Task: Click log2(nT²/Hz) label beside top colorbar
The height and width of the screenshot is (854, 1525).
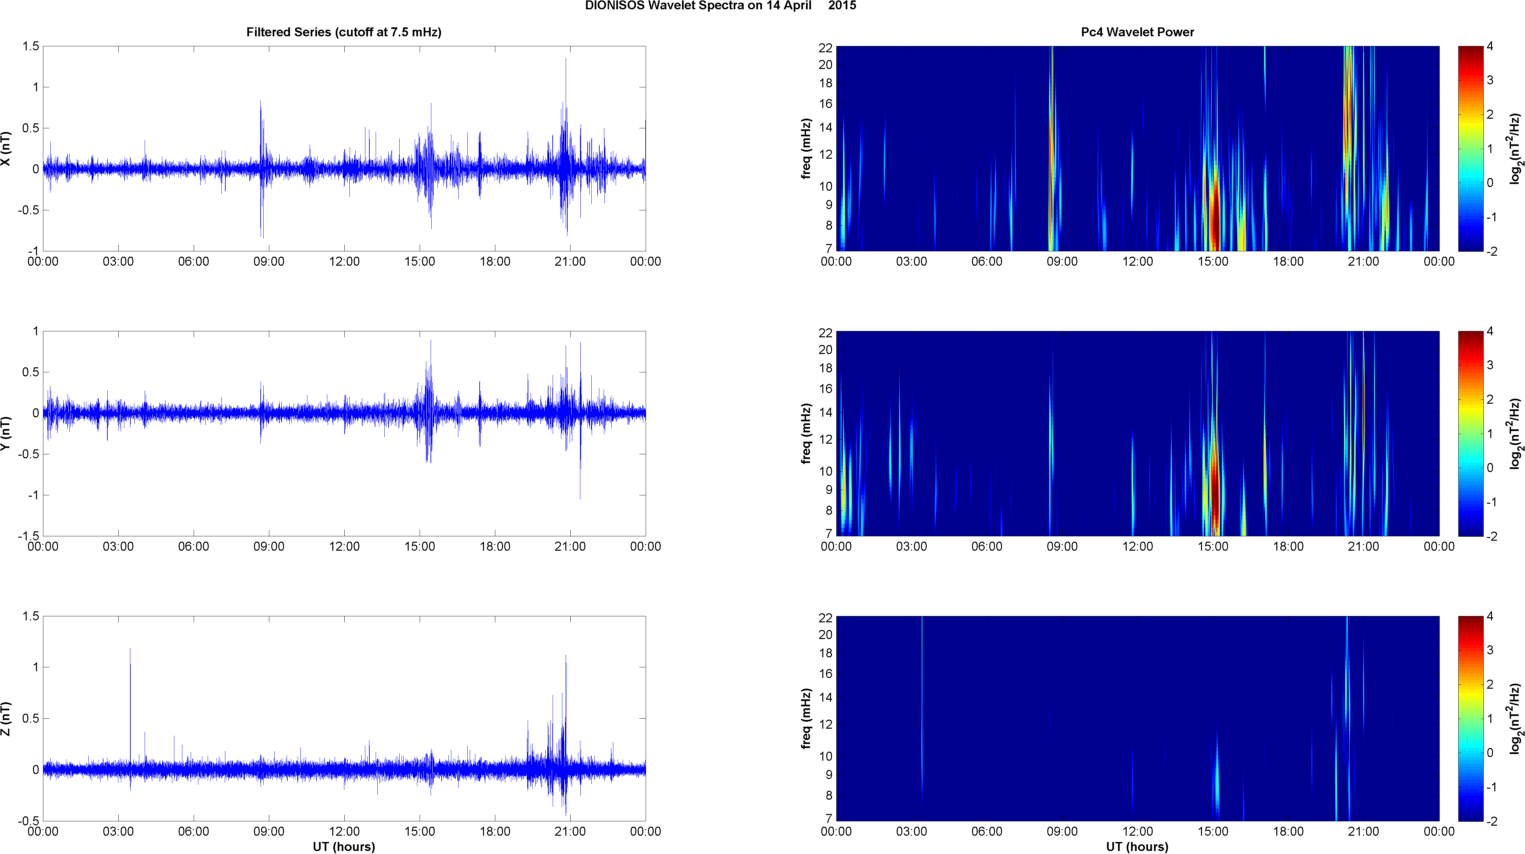Action: click(1516, 148)
